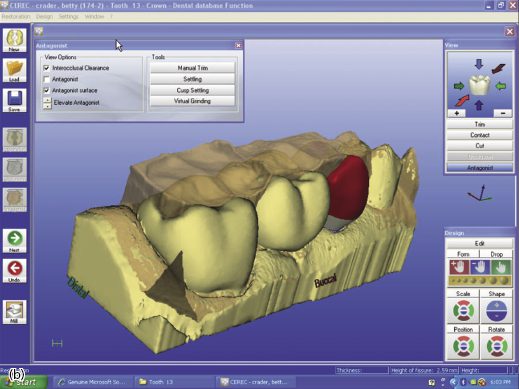Toggle Antagonist surface checkbox

47,90
